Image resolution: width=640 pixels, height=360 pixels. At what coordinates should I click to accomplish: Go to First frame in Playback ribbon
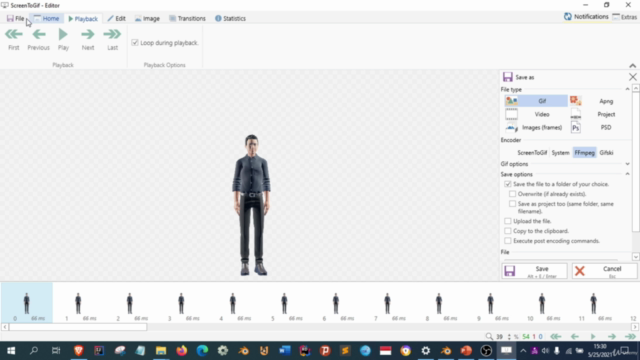pyautogui.click(x=13, y=39)
